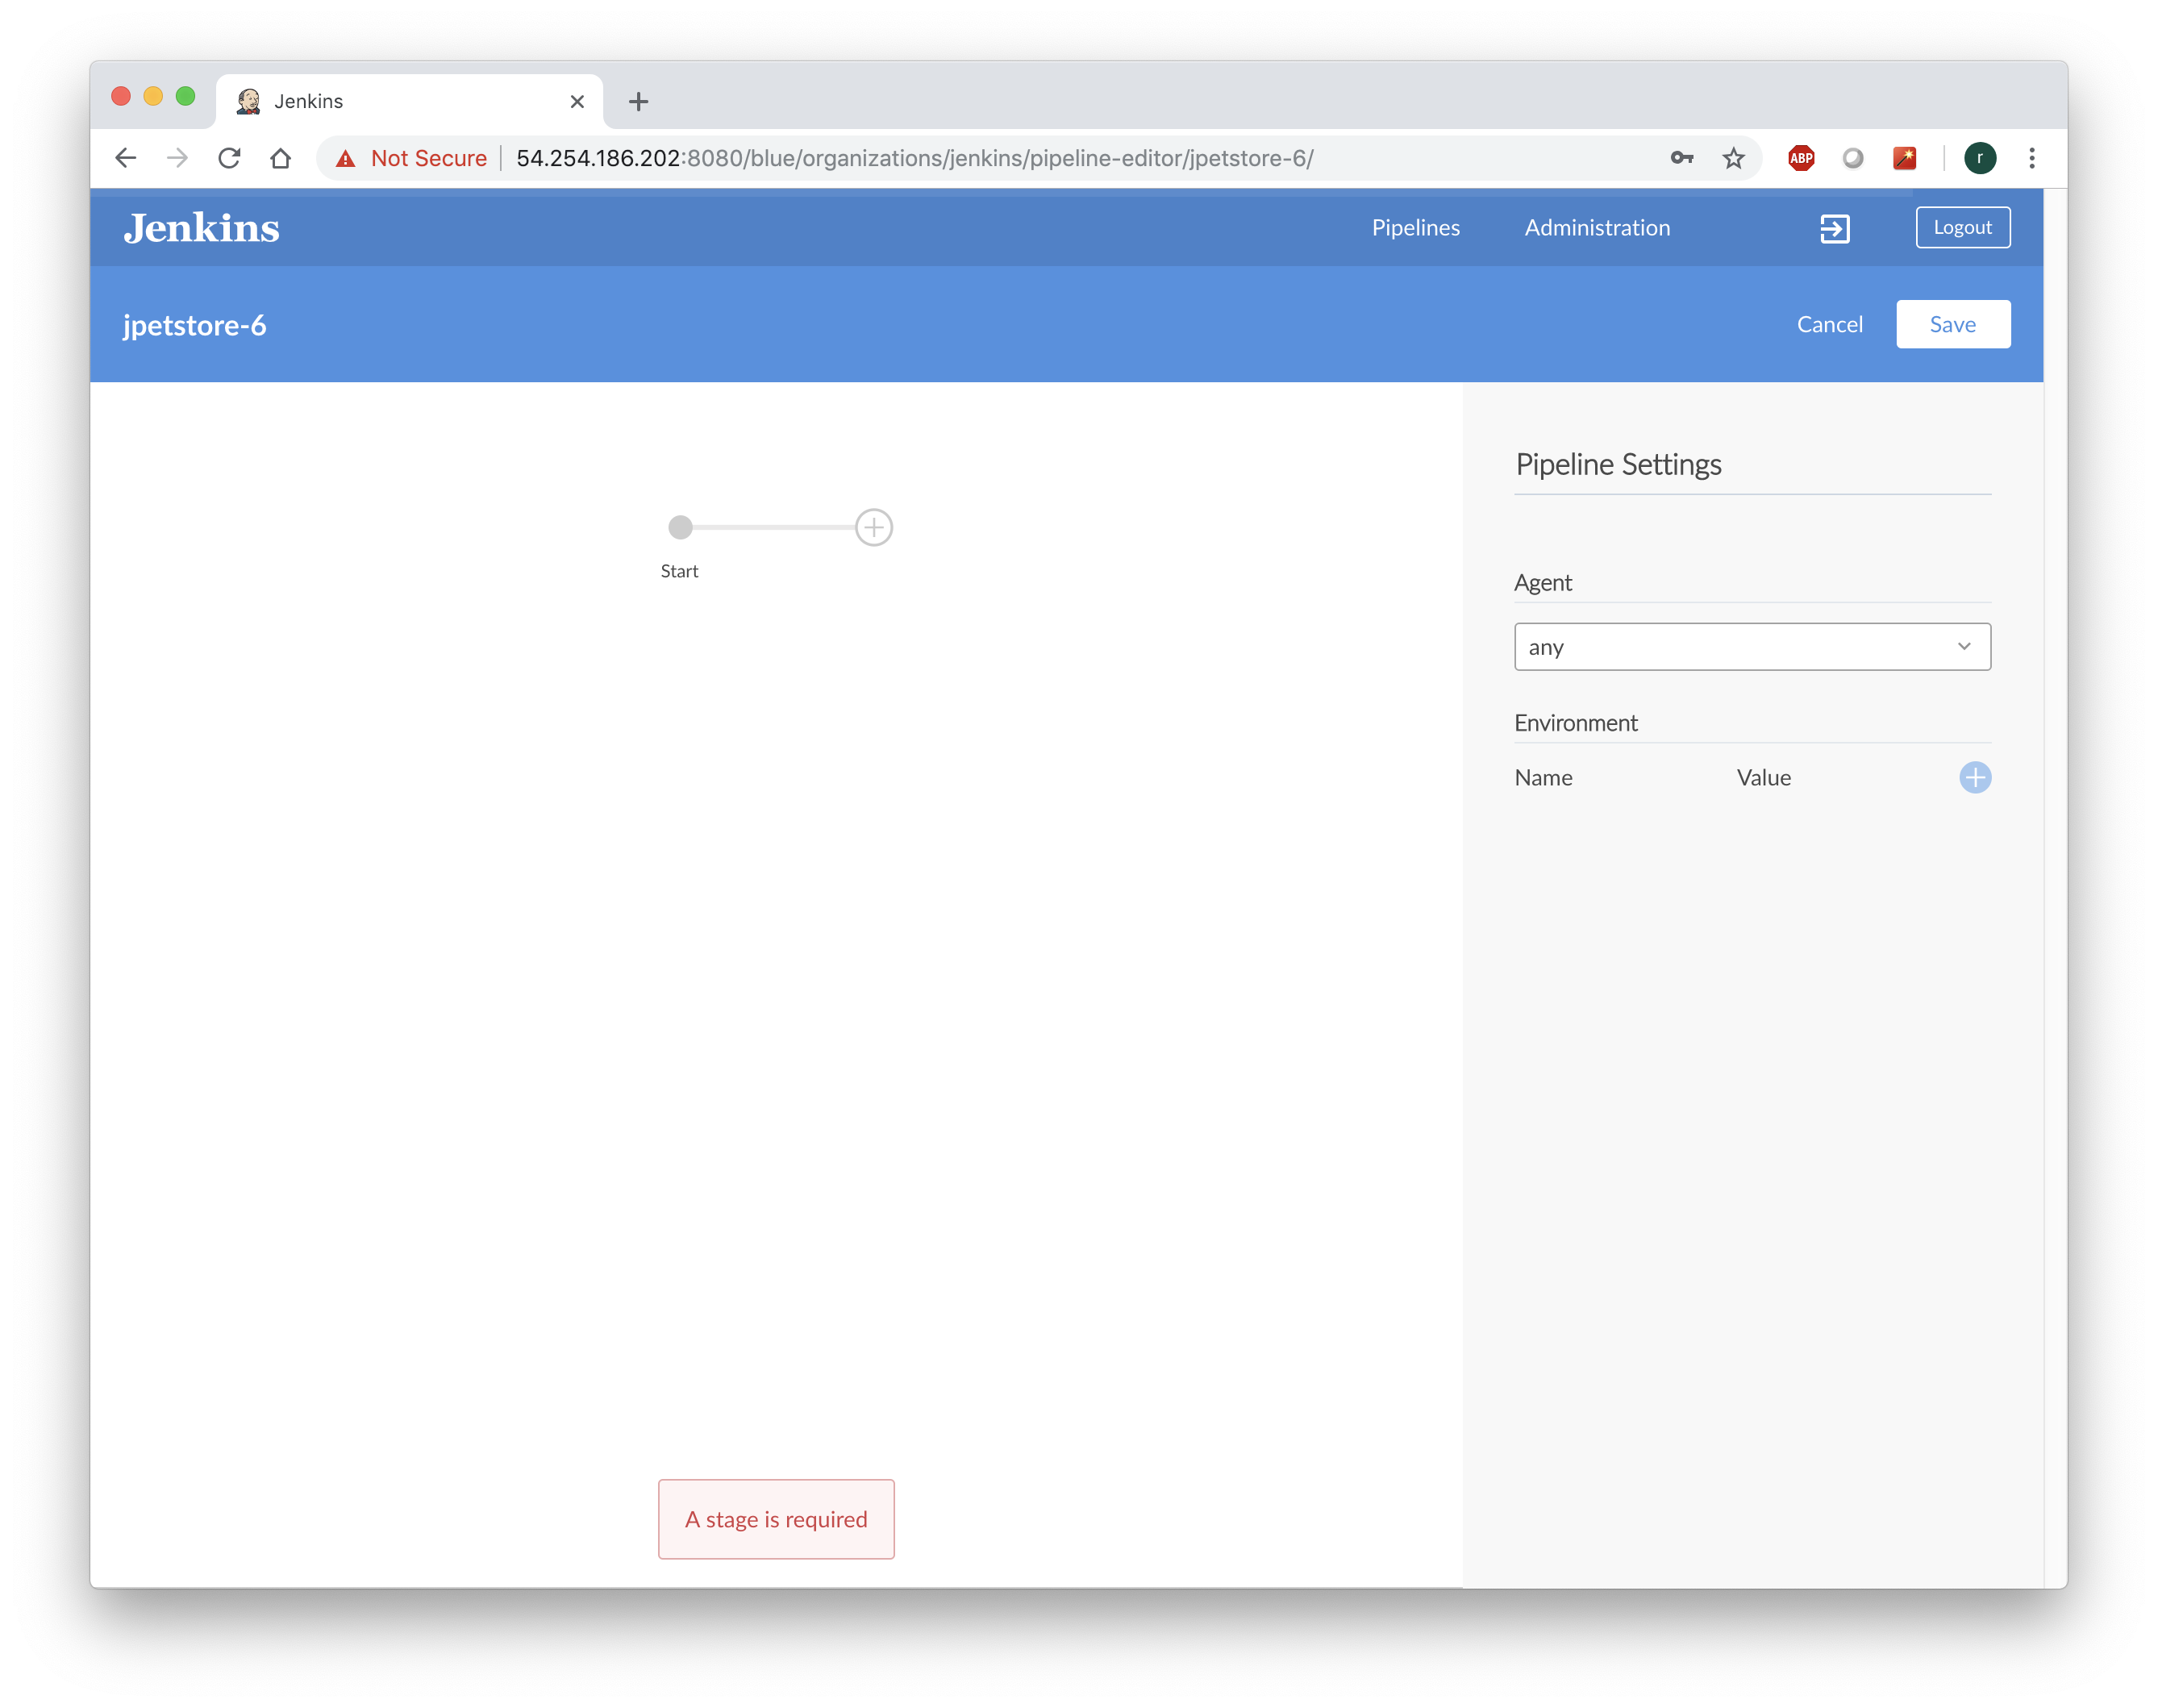
Task: Click the Cancel button
Action: coord(1831,323)
